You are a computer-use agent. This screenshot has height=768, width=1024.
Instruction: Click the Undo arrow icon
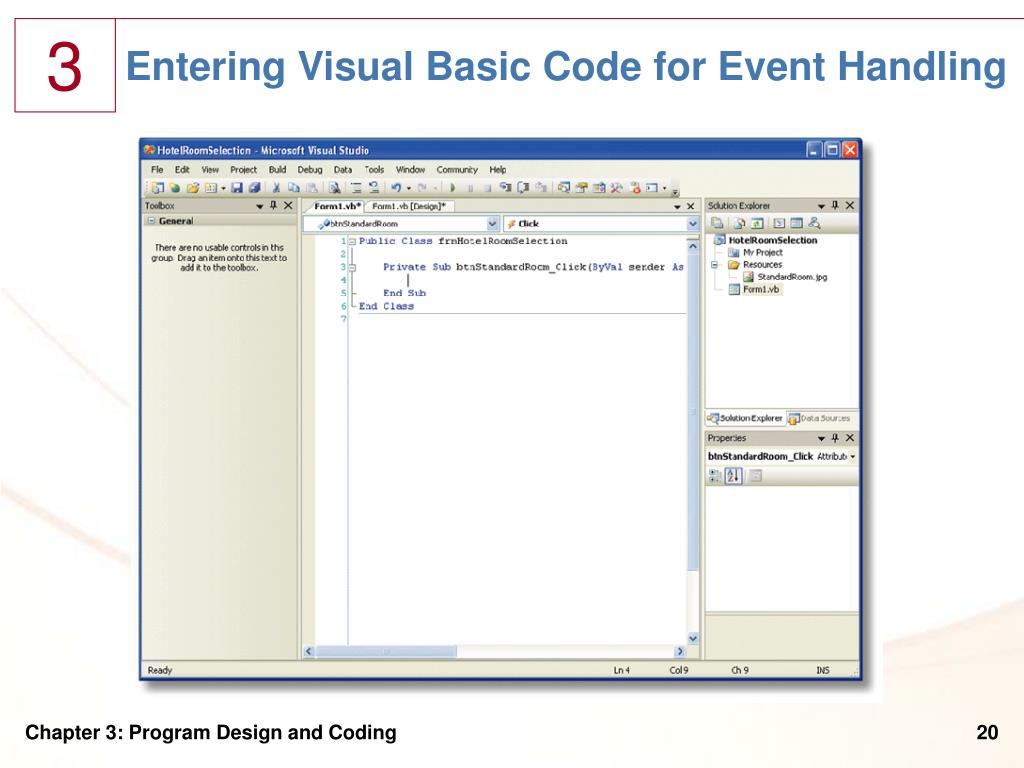coord(396,188)
